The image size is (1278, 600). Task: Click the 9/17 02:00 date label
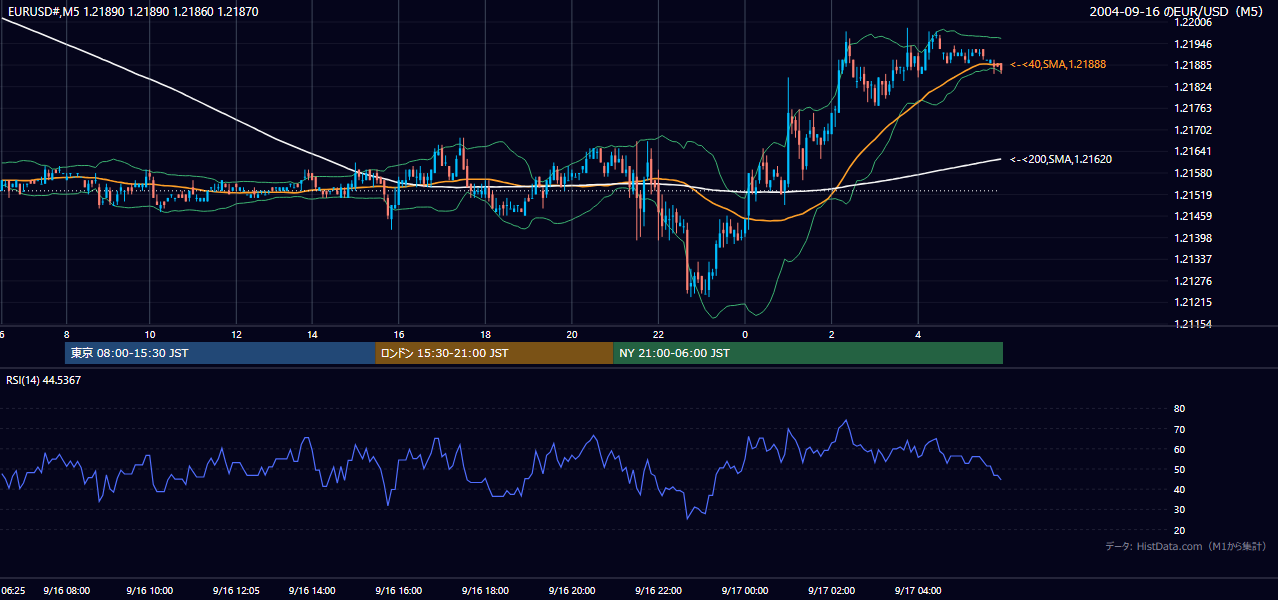pyautogui.click(x=831, y=591)
